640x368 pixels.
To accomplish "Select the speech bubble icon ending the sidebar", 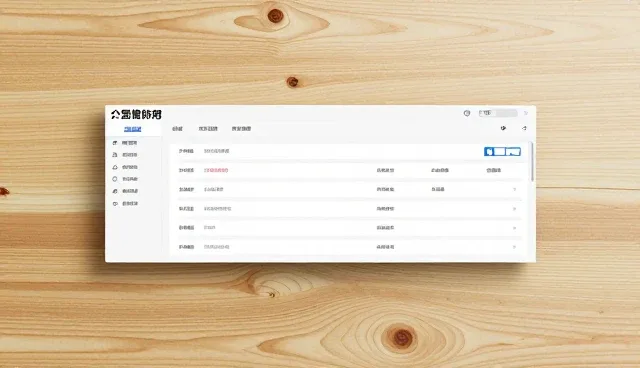I will point(115,203).
